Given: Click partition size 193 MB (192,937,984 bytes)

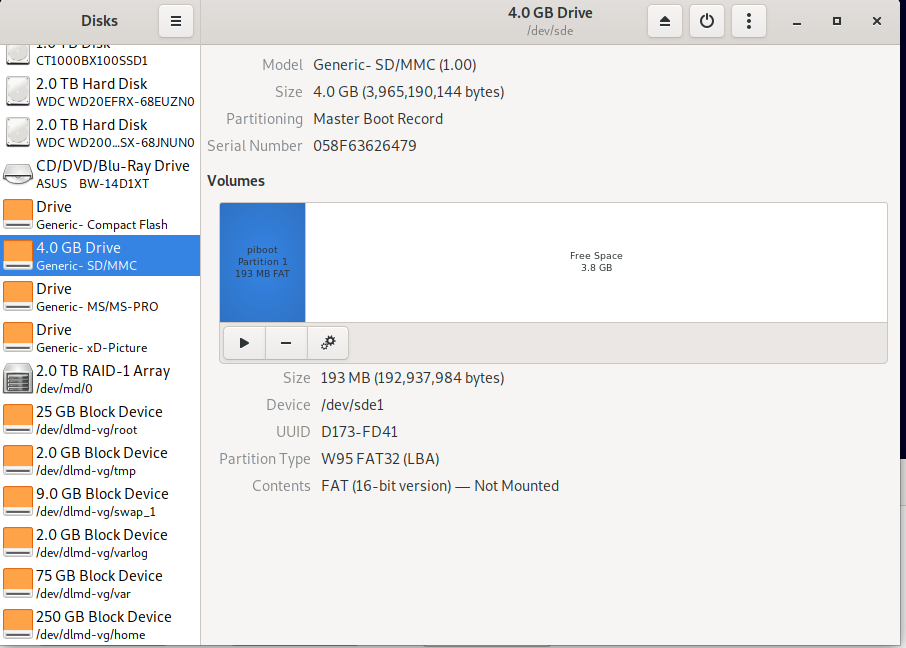Looking at the screenshot, I should [x=413, y=378].
